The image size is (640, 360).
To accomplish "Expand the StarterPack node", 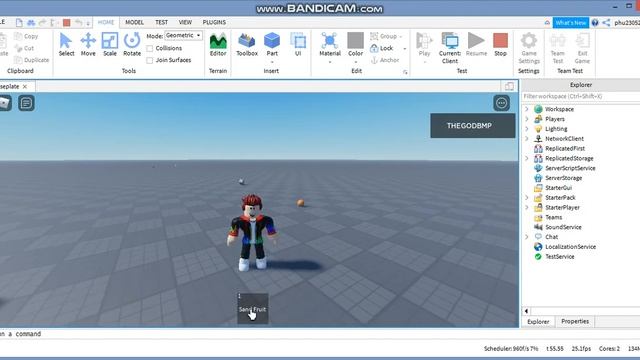I will click(527, 197).
